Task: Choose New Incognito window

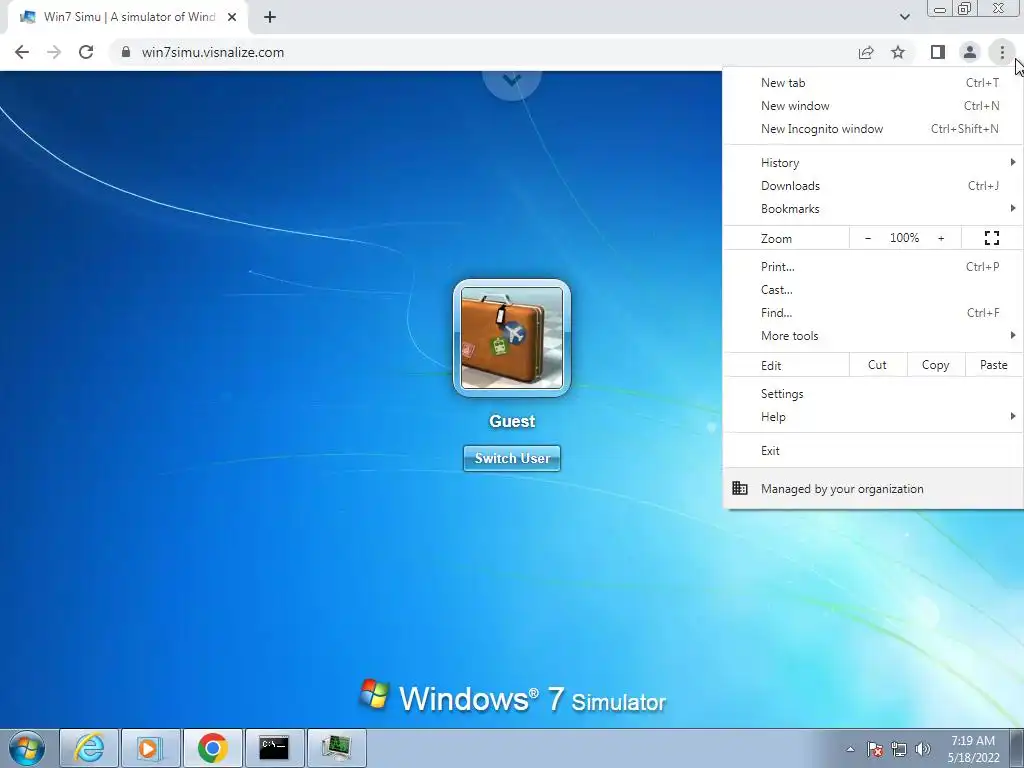Action: [873, 129]
